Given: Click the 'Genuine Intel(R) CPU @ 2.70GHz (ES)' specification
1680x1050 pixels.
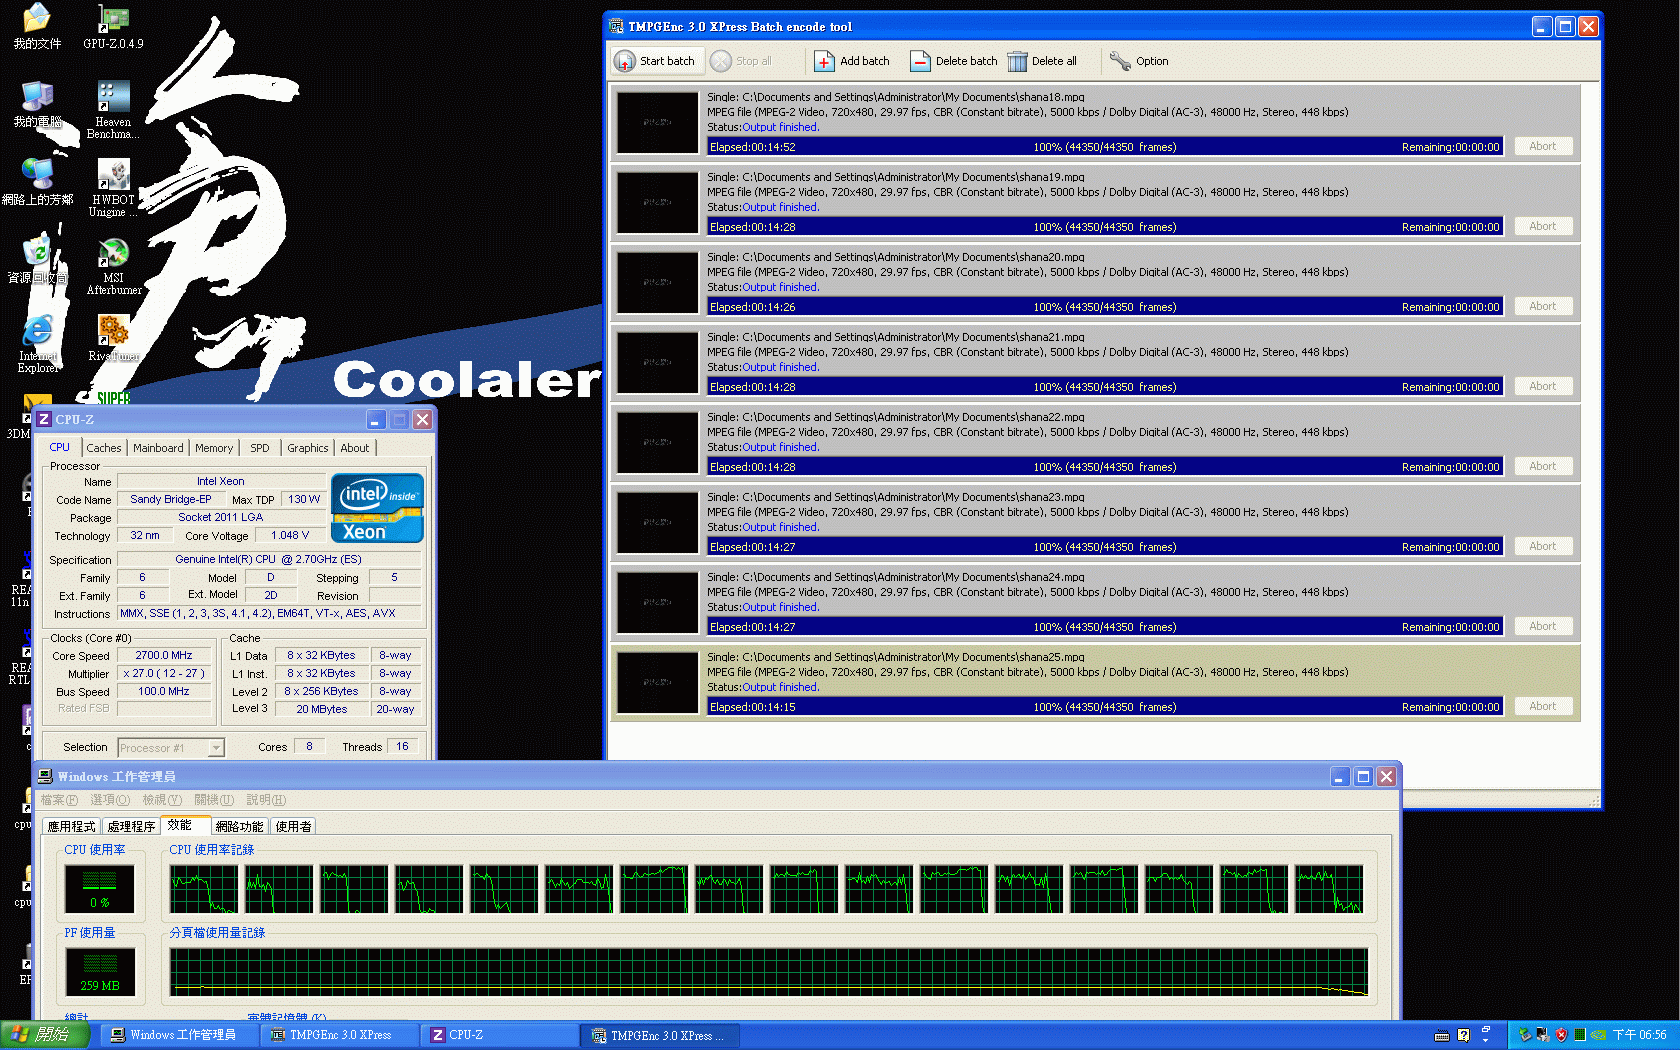Looking at the screenshot, I should (268, 559).
